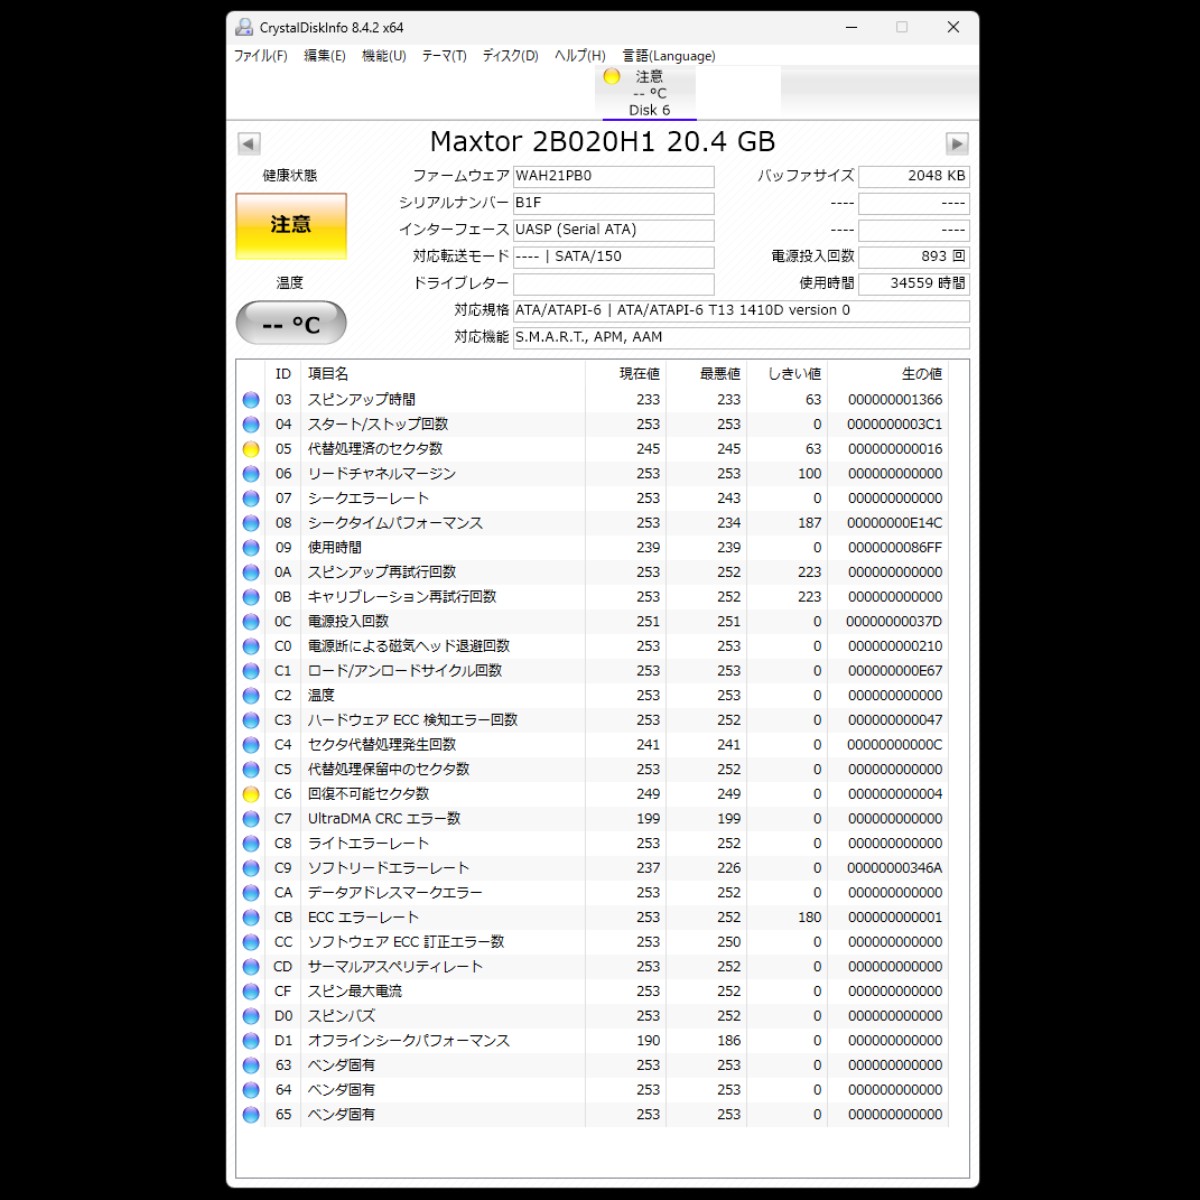The width and height of the screenshot is (1200, 1200).
Task: Click the 生の値 column header
Action: click(x=922, y=374)
